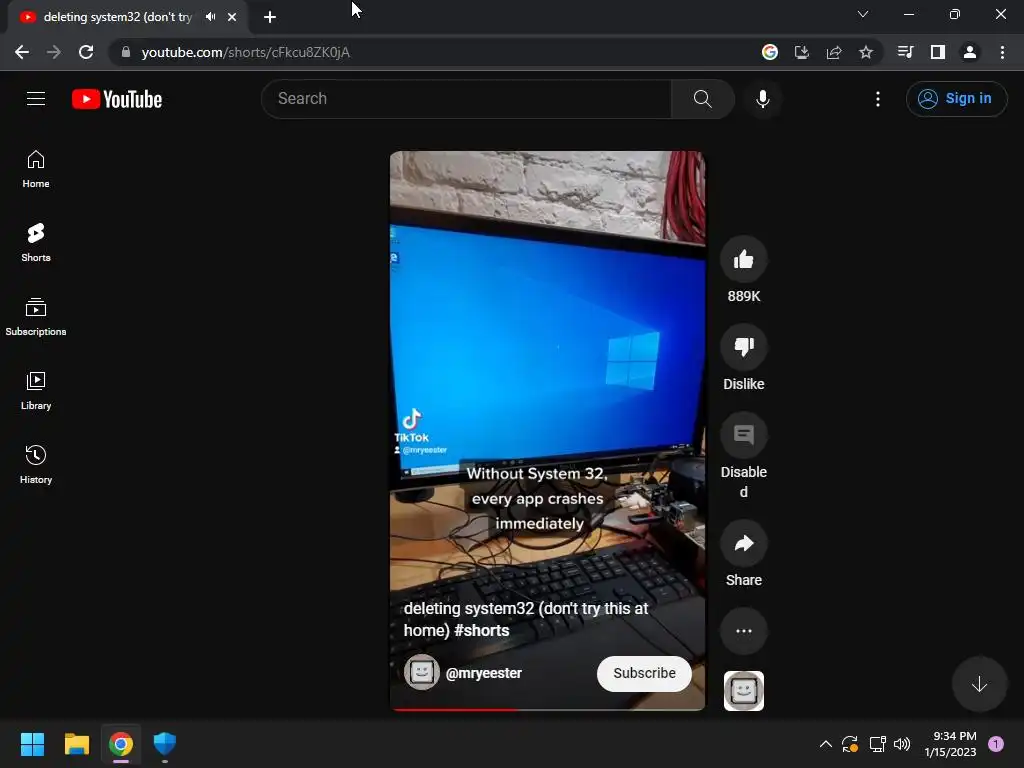Go forward in browser
This screenshot has height=768, width=1024.
[x=54, y=52]
